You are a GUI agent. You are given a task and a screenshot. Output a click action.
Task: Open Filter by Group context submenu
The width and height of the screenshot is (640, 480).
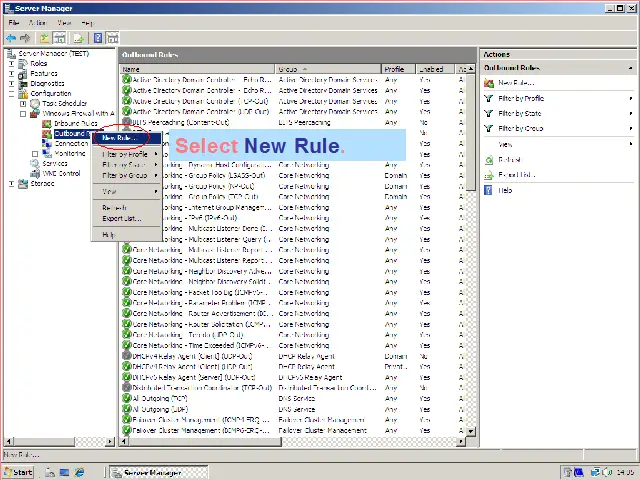click(127, 176)
